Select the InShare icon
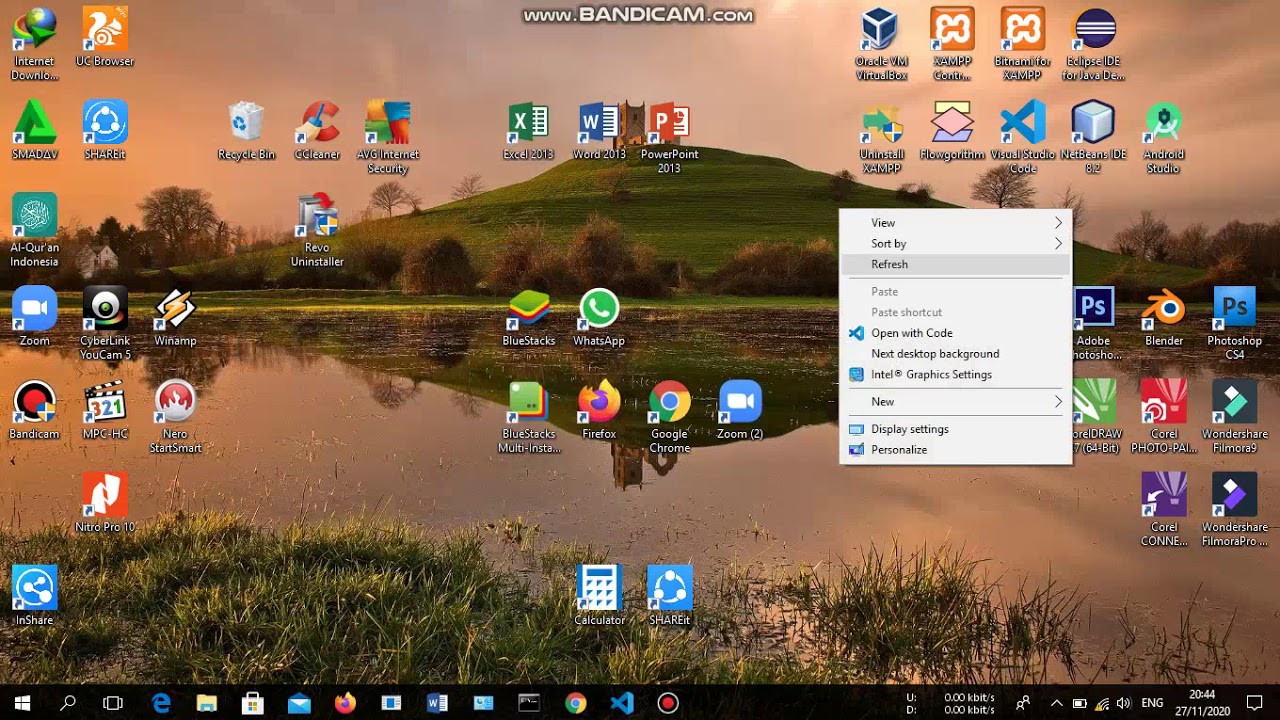This screenshot has width=1280, height=720. click(x=34, y=595)
